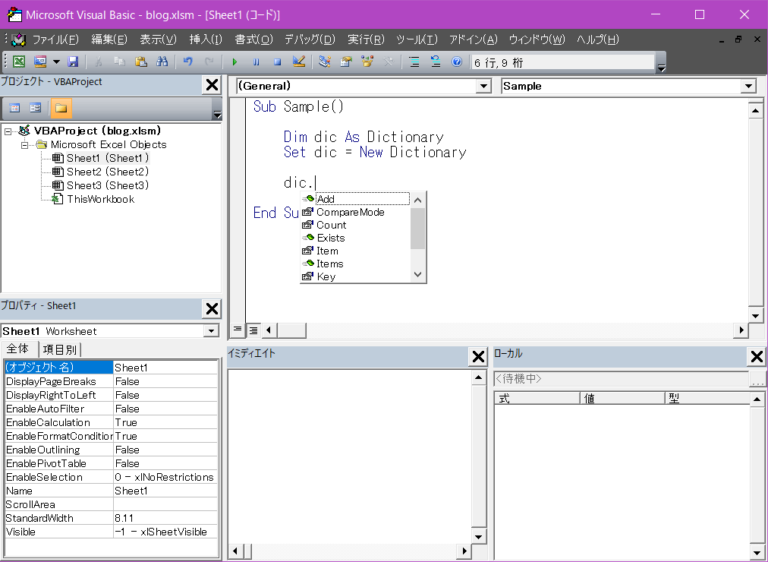The height and width of the screenshot is (562, 768).
Task: Select View Object icon in project panel
Action: tap(35, 108)
